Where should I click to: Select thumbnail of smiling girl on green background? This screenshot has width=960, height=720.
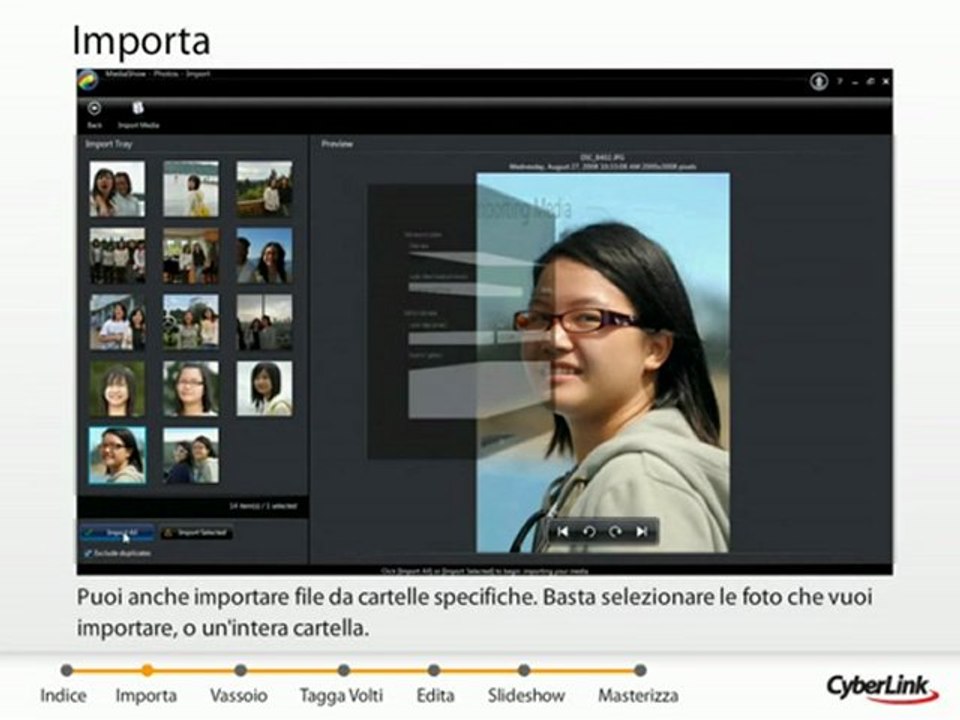coord(117,388)
